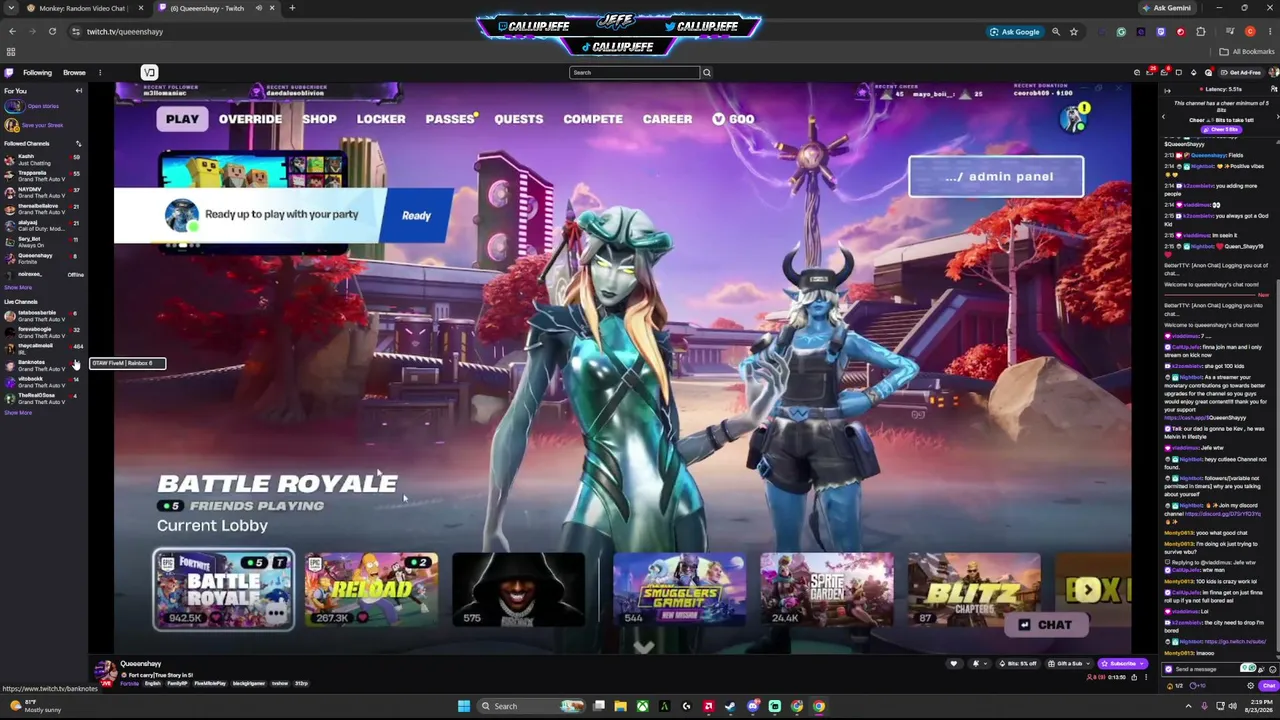Click the Get Ad-Free button
The width and height of the screenshot is (1280, 720).
(x=1241, y=72)
